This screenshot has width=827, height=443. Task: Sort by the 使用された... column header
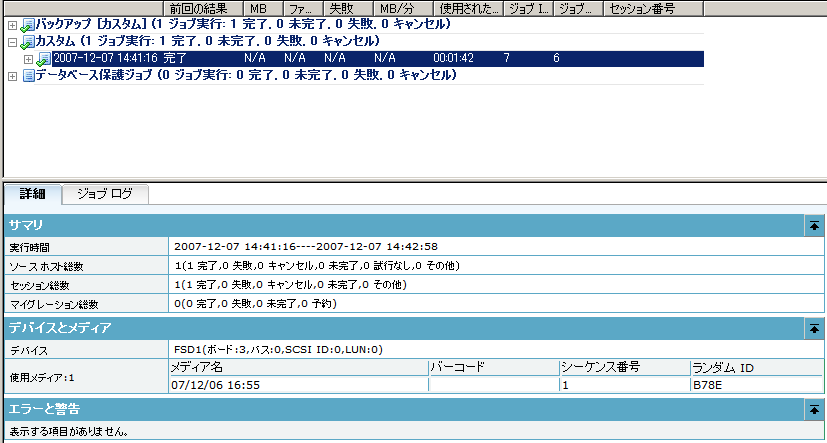(468, 8)
